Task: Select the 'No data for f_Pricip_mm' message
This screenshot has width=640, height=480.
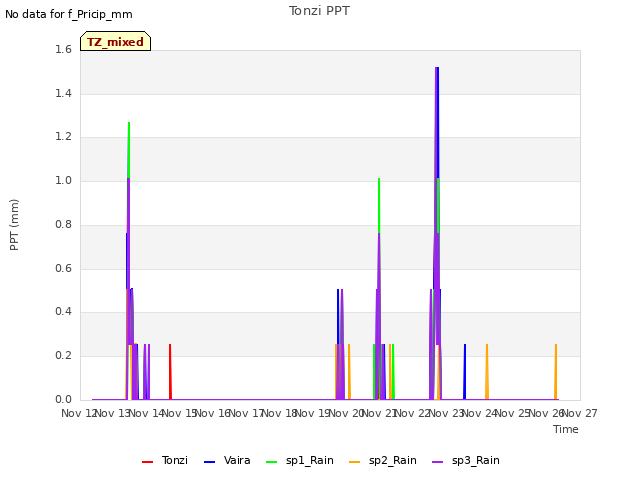Action: pos(69,15)
